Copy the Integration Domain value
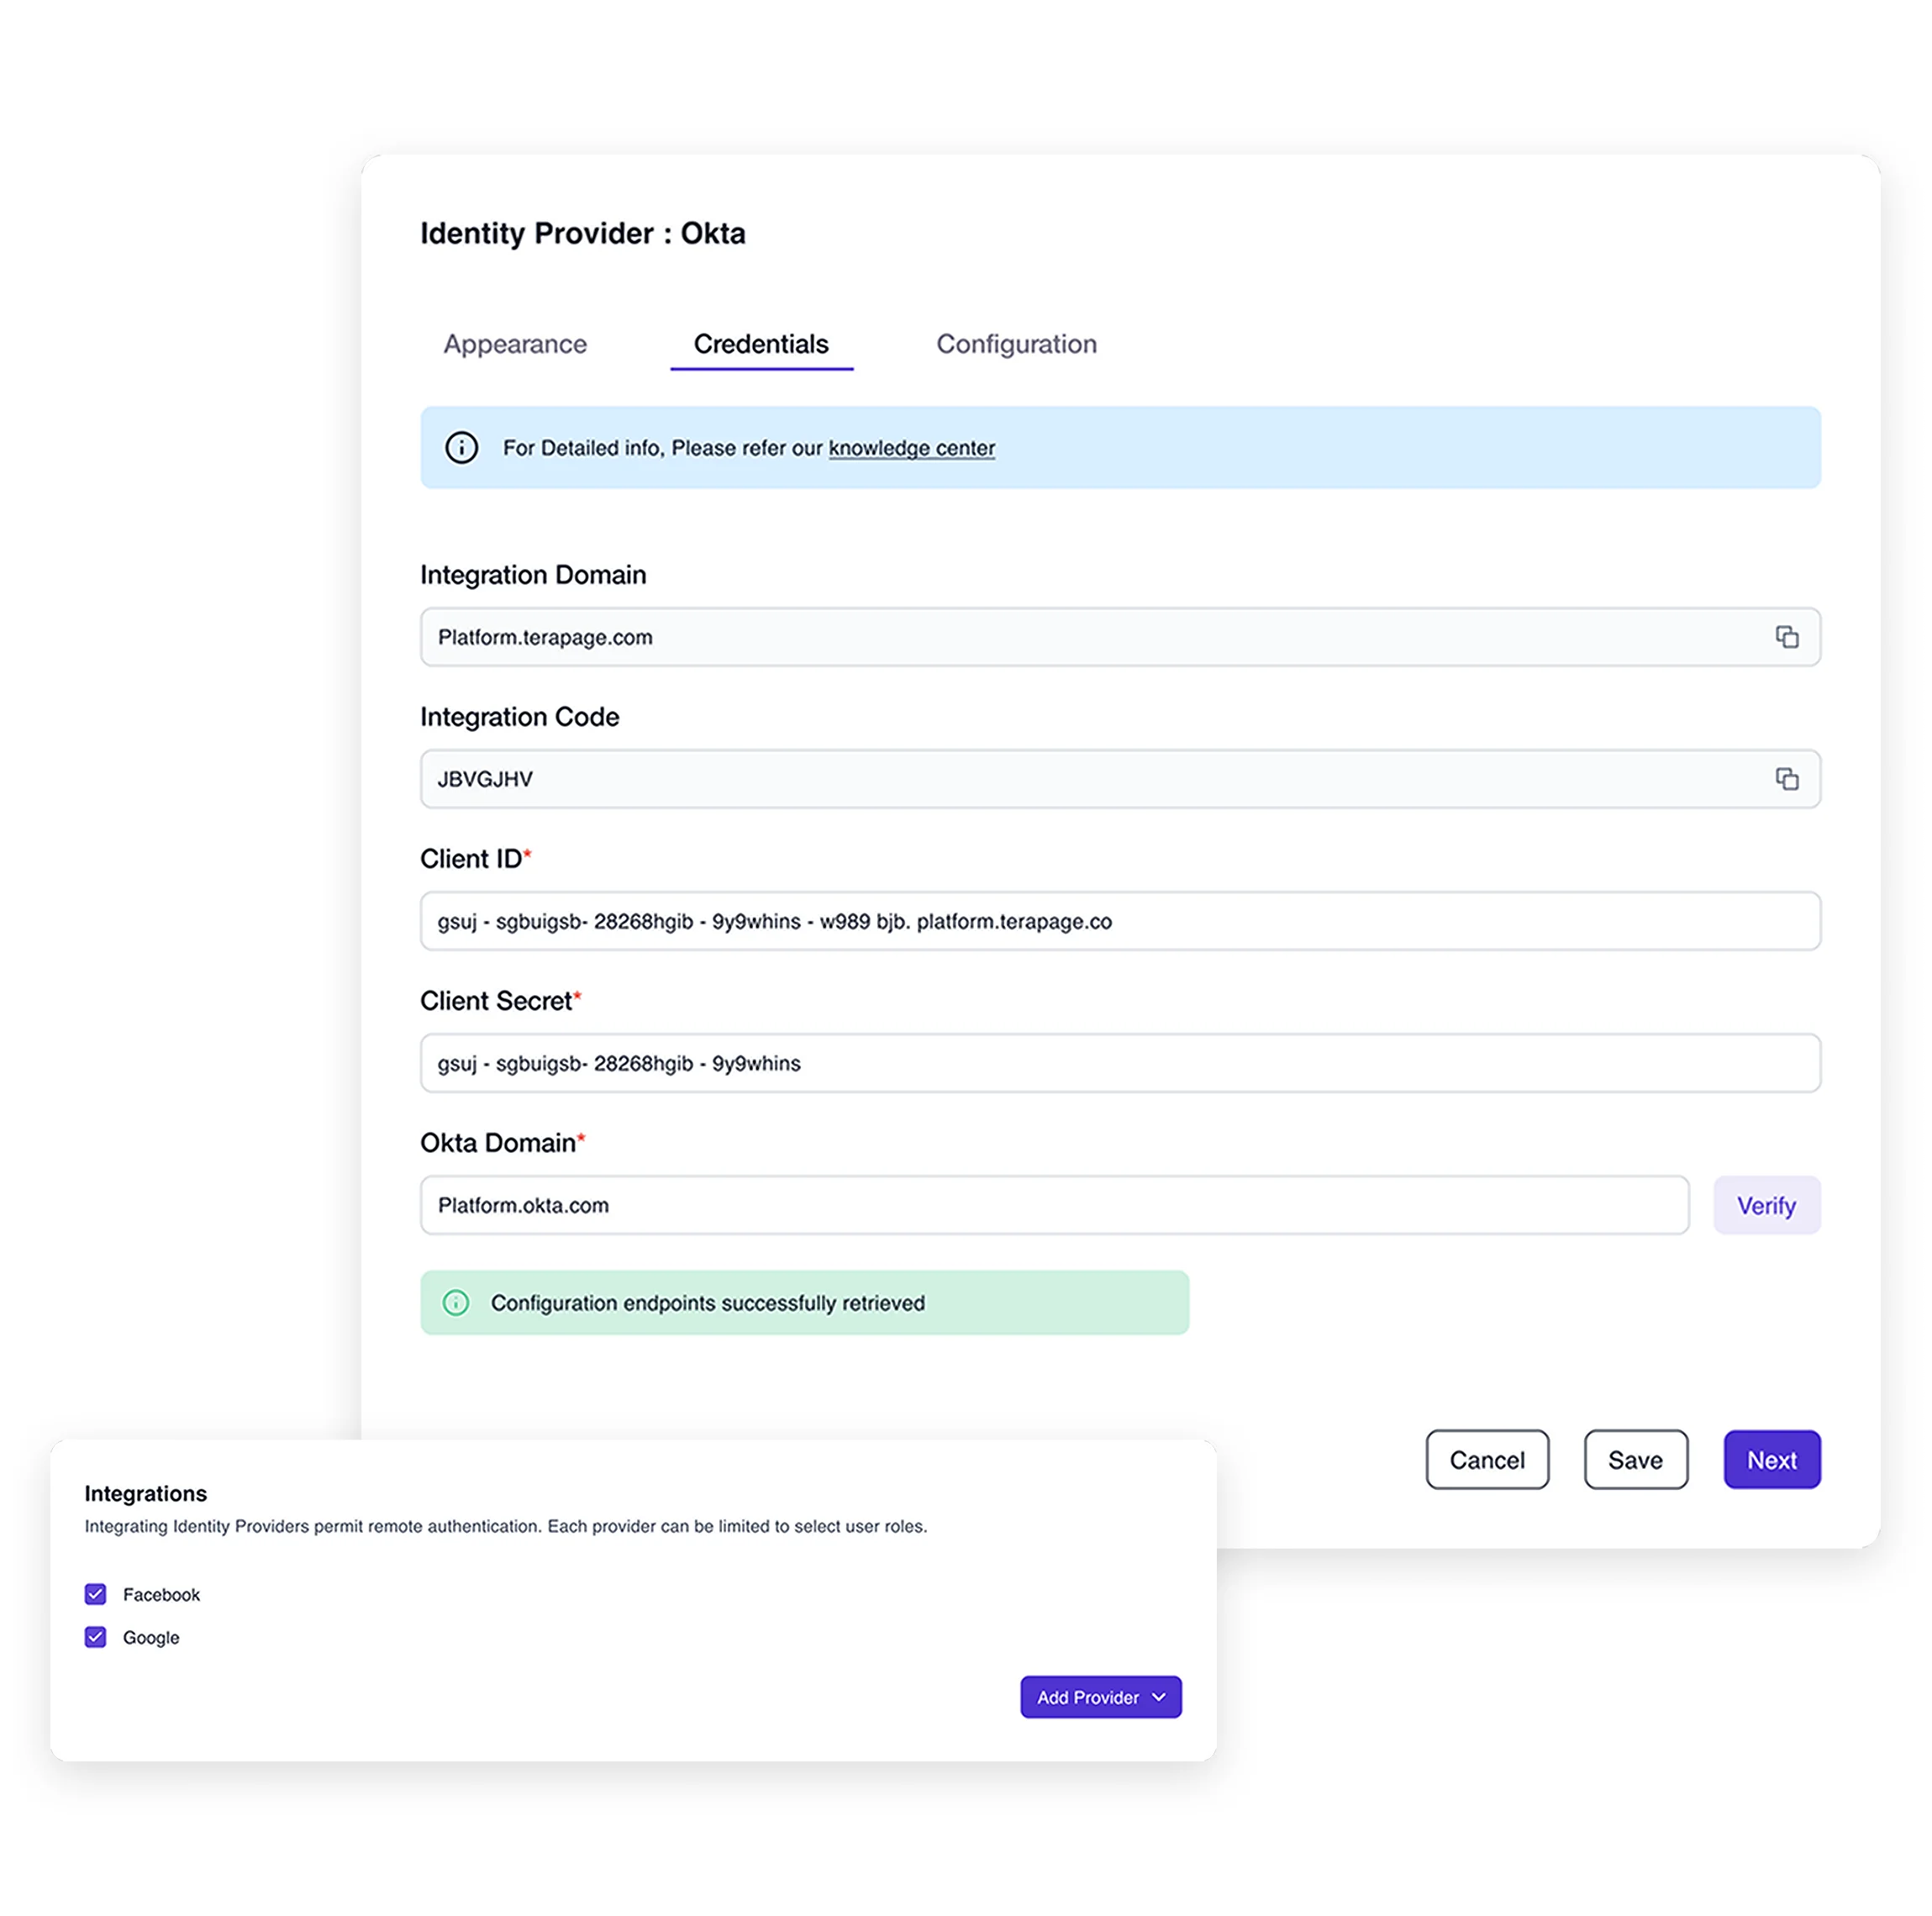Screen dimensions: 1932x1916 click(1789, 637)
